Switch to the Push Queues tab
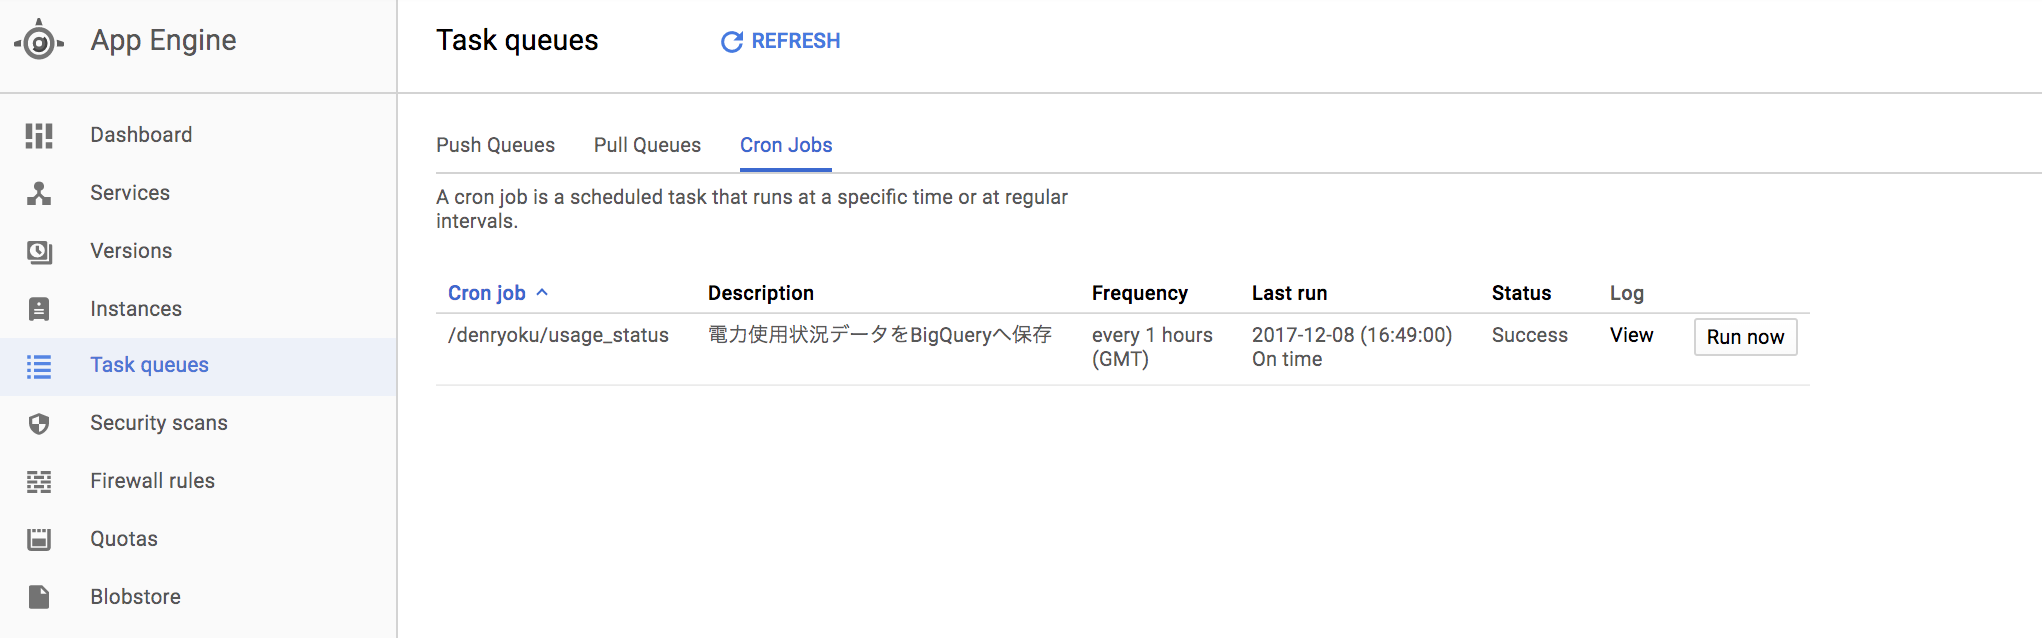This screenshot has width=2042, height=638. pos(495,145)
